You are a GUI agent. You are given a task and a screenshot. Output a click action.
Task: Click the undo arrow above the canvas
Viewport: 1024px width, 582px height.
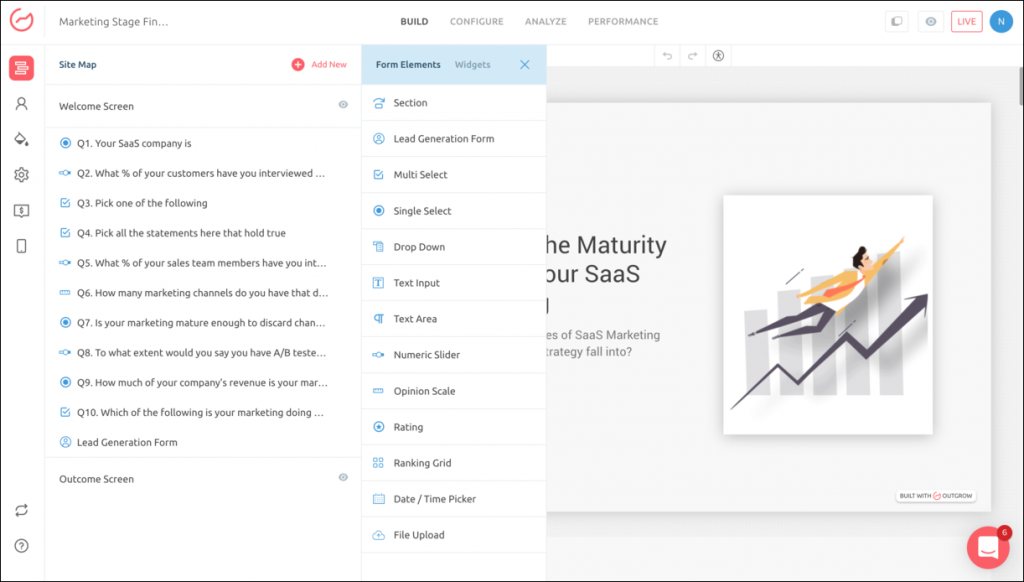667,56
